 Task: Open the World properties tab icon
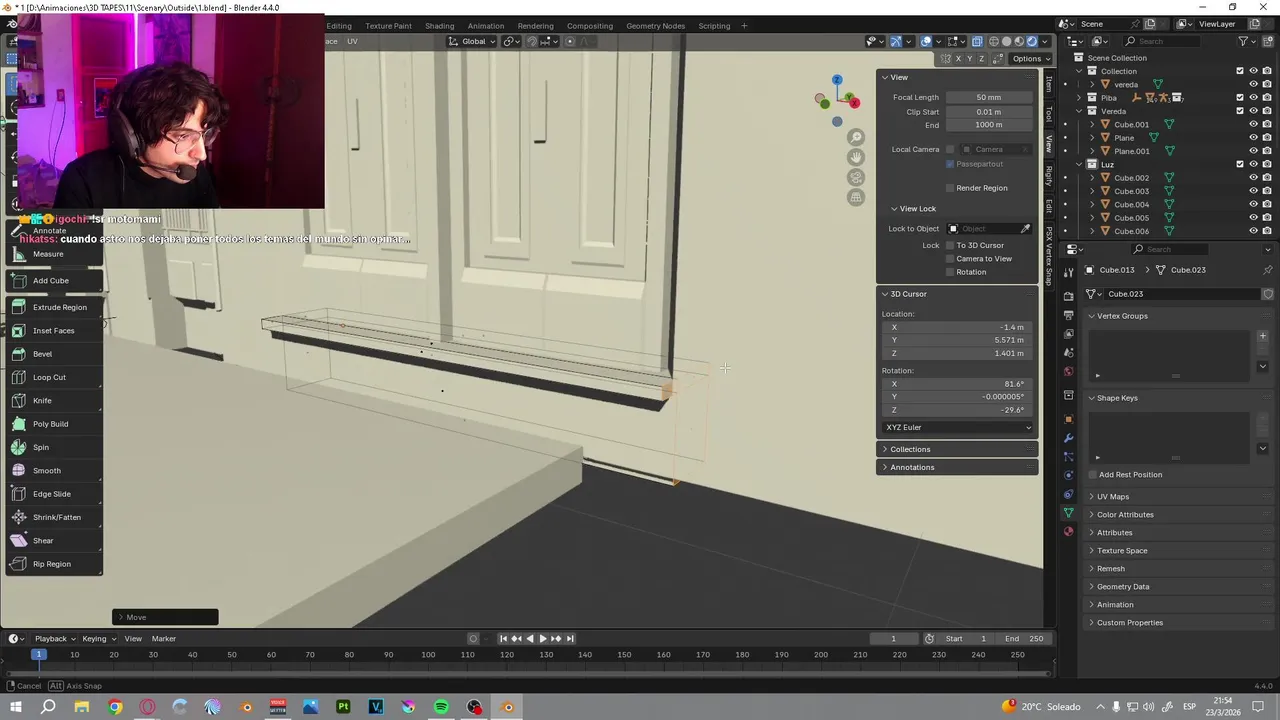[x=1068, y=372]
